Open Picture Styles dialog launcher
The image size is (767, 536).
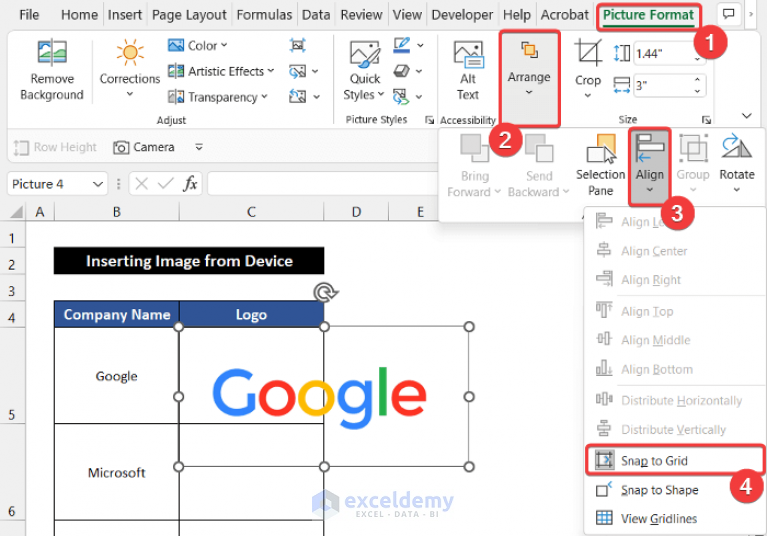tap(429, 120)
